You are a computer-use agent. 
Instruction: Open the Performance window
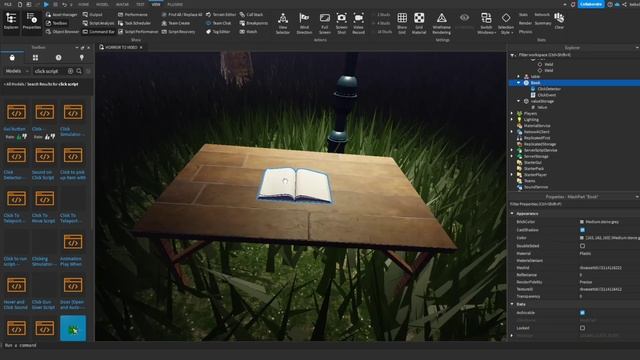(133, 14)
